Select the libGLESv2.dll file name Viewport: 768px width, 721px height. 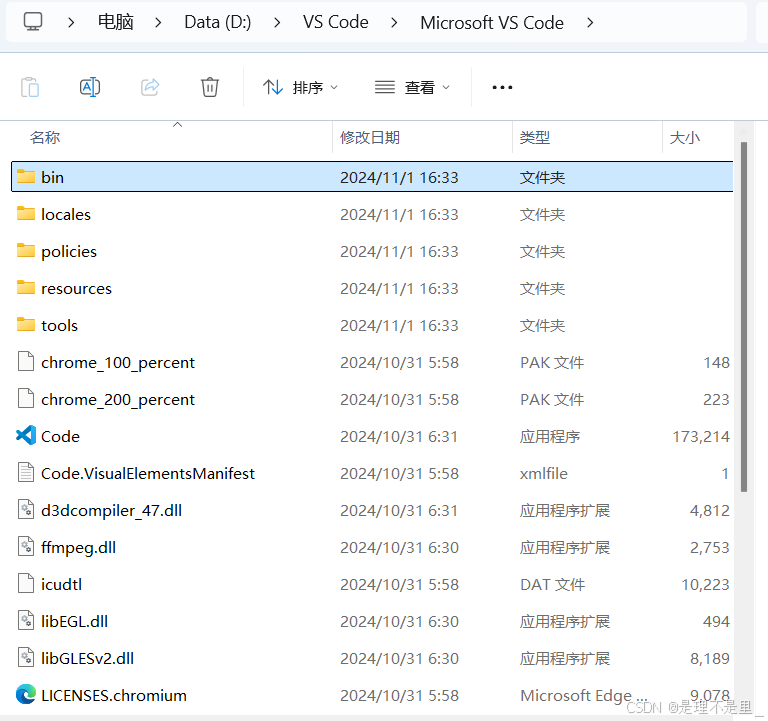tap(87, 658)
